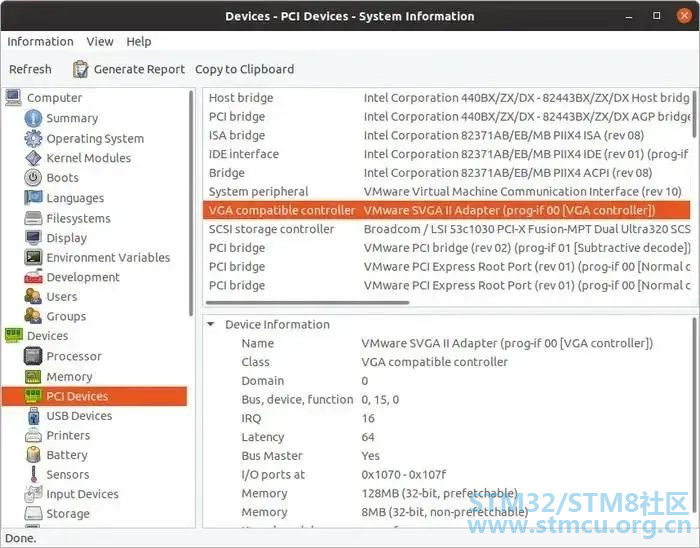This screenshot has height=548, width=700.
Task: Click the IRQ value 16
Action: pyautogui.click(x=368, y=418)
